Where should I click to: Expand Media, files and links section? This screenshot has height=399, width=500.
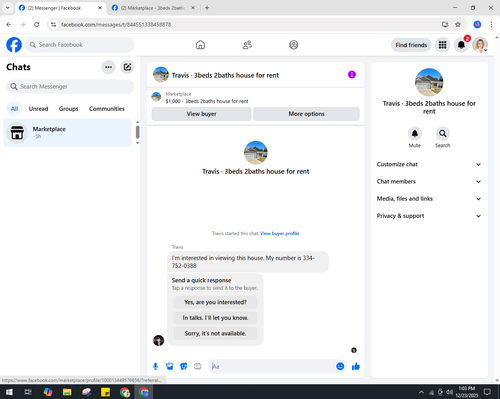[x=429, y=199]
